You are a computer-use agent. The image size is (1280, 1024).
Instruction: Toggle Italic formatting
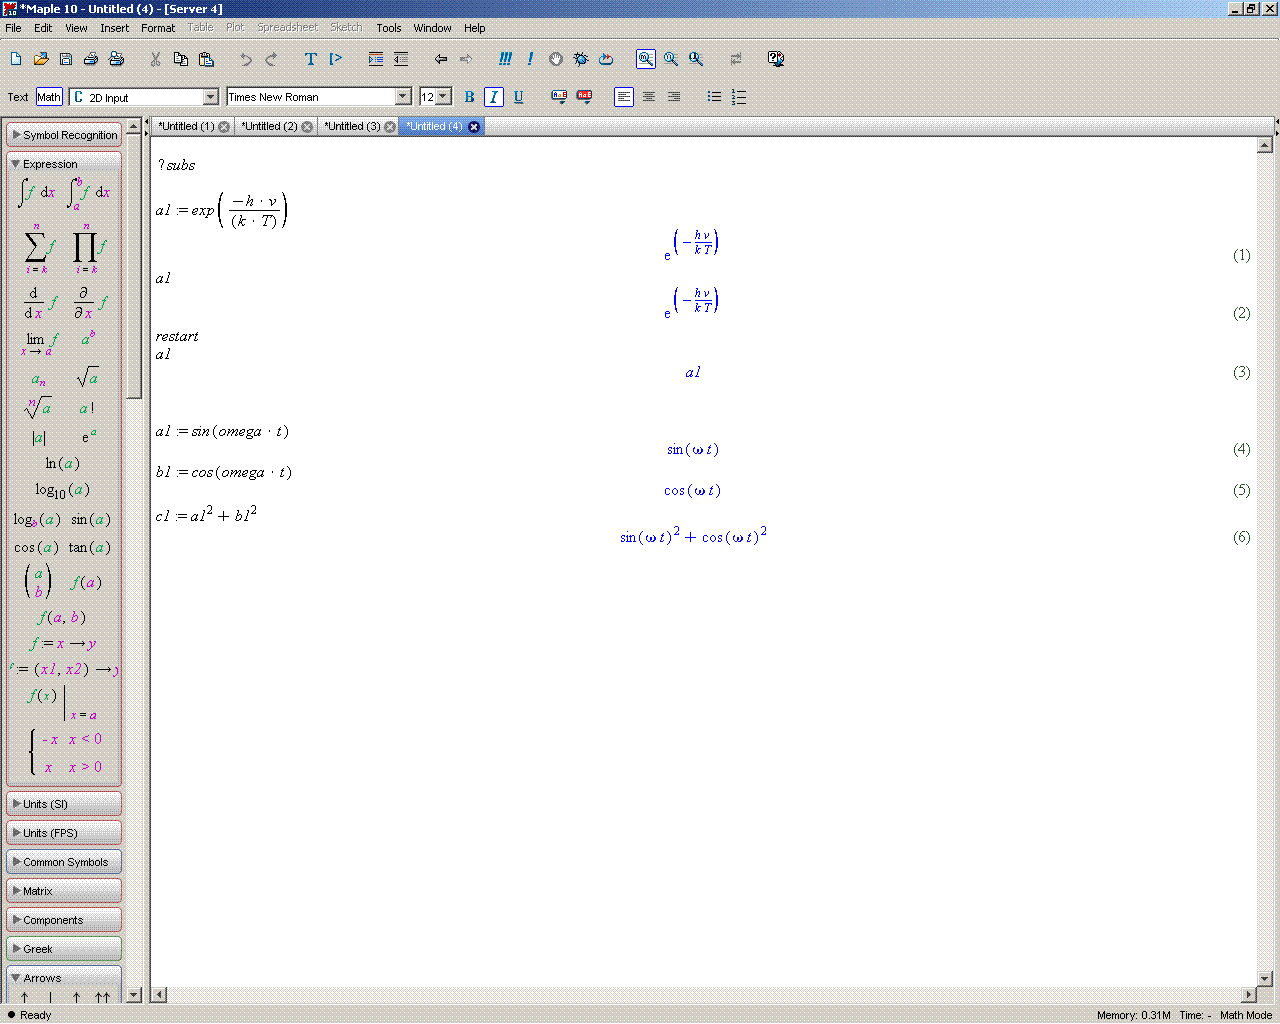[493, 97]
